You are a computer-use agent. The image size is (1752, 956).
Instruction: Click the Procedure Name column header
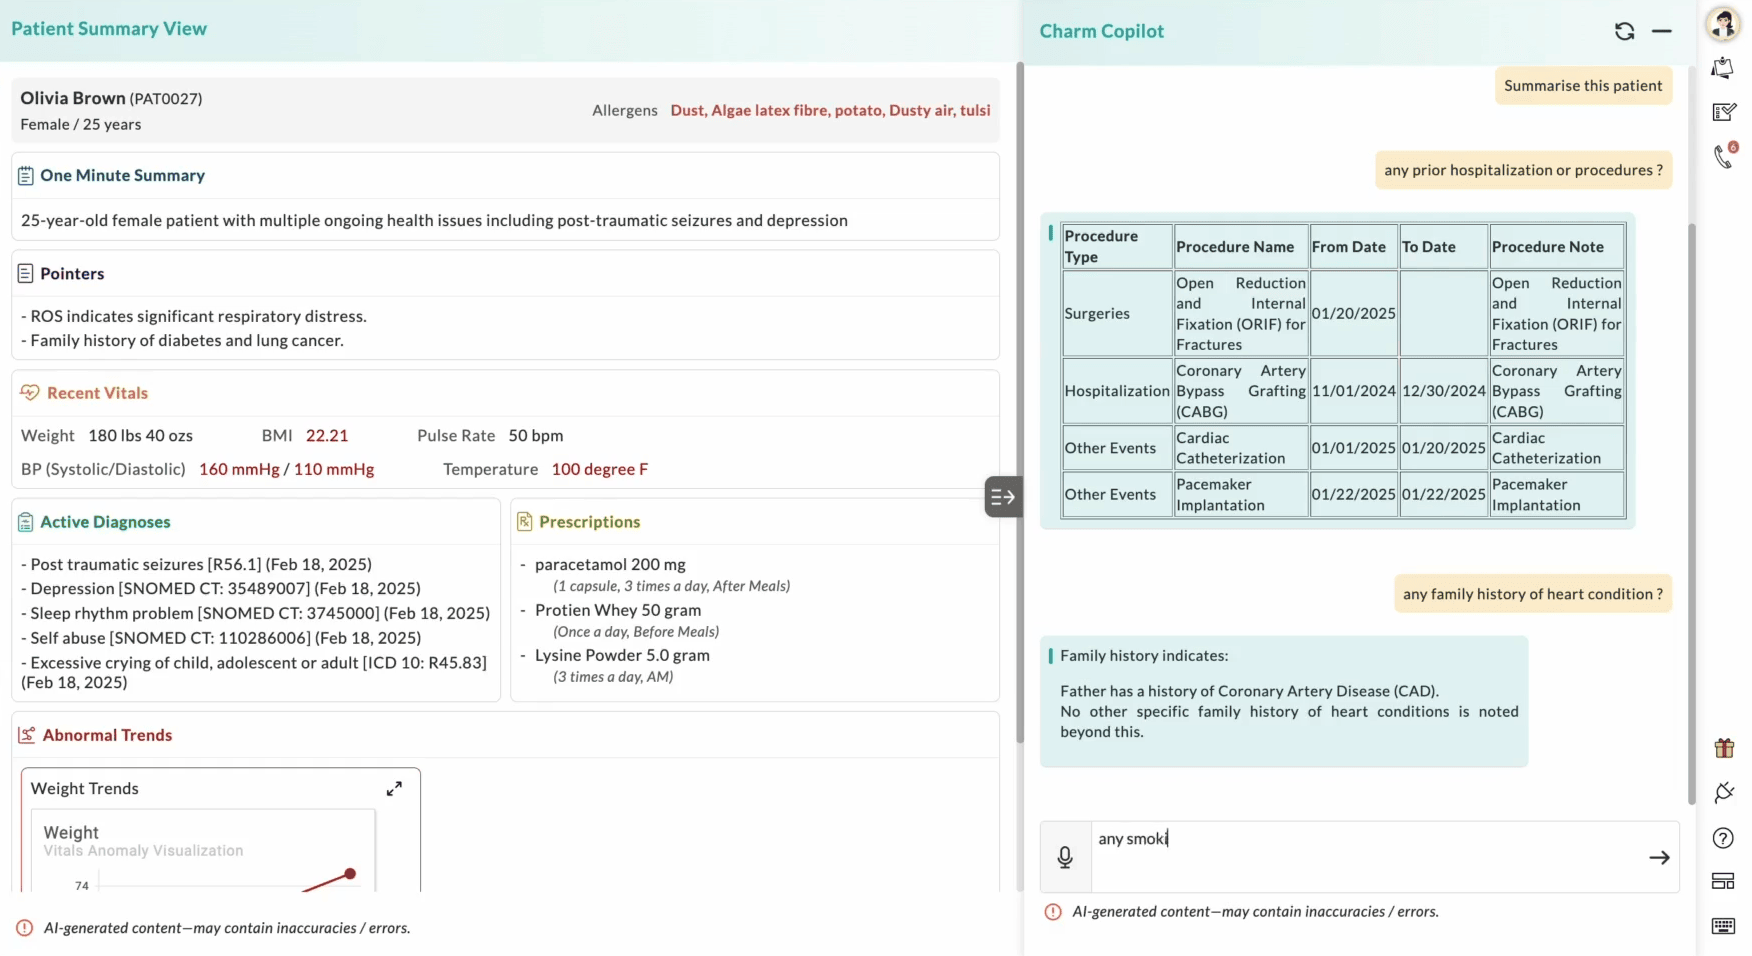pyautogui.click(x=1241, y=247)
